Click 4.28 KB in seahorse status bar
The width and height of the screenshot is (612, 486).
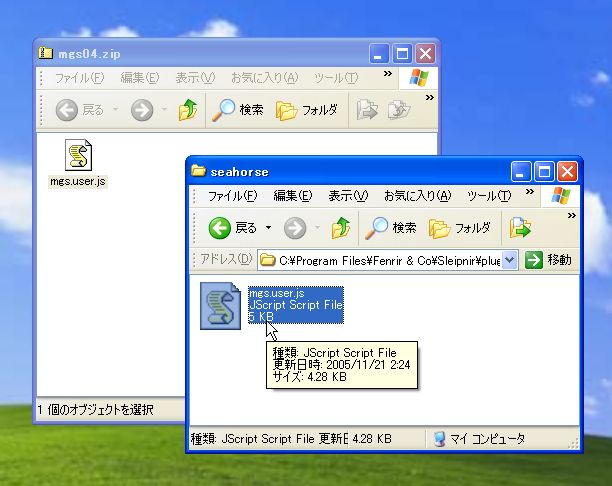tap(372, 439)
